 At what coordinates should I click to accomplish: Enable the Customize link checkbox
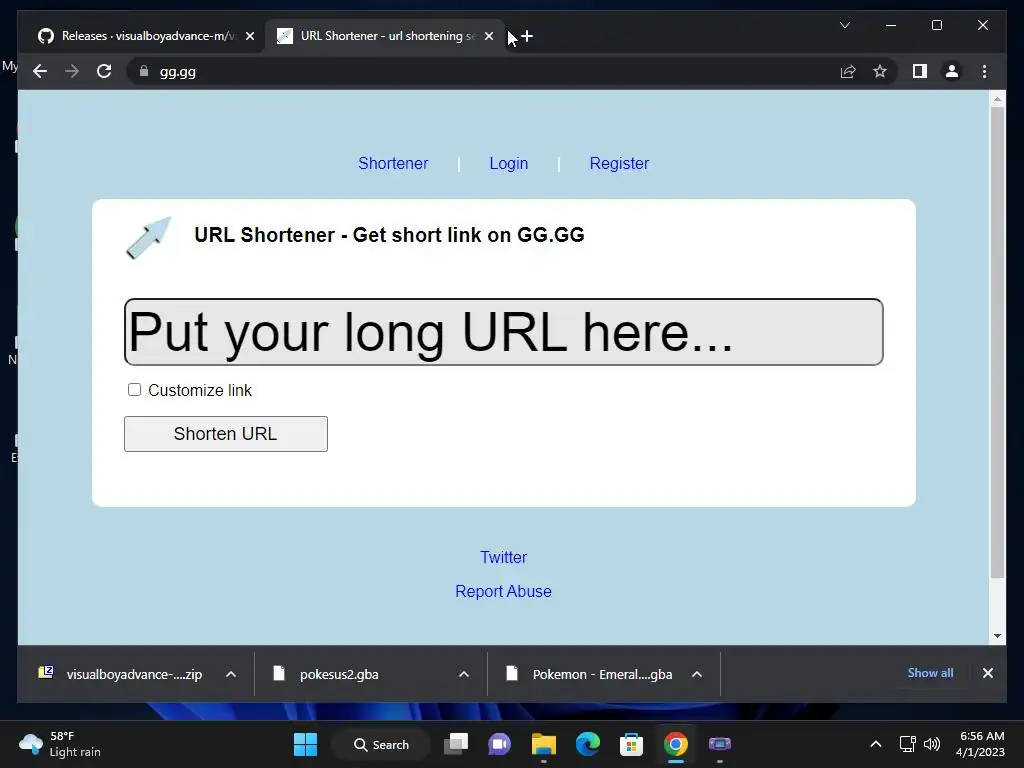[x=134, y=390]
